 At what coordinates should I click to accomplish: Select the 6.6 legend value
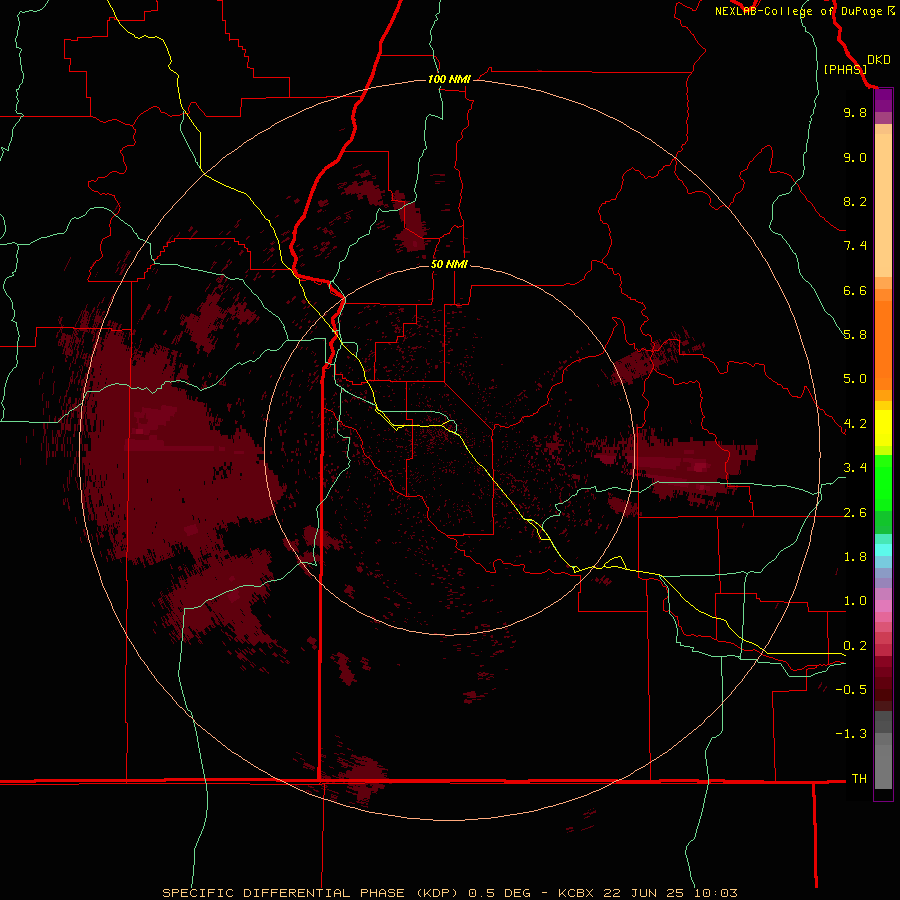click(x=855, y=290)
